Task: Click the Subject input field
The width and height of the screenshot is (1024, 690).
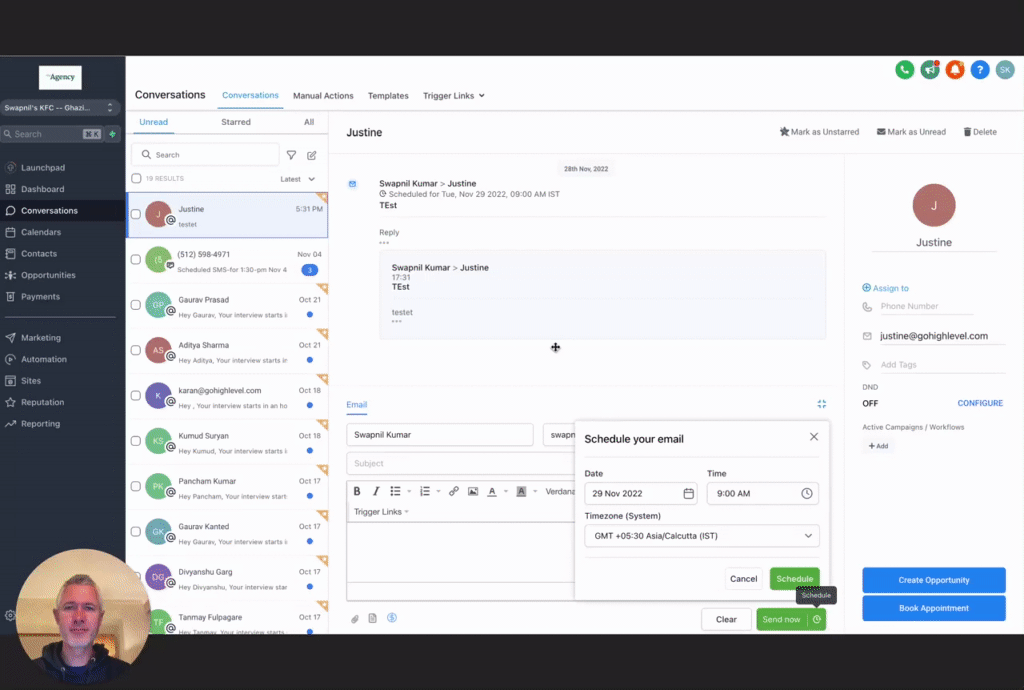Action: (460, 463)
